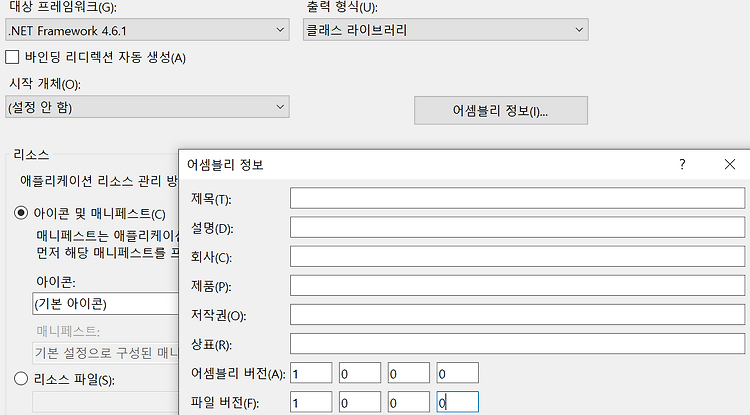This screenshot has height=415, width=750.
Task: Select the 리소스 파일(S) radio button
Action: coord(21,379)
